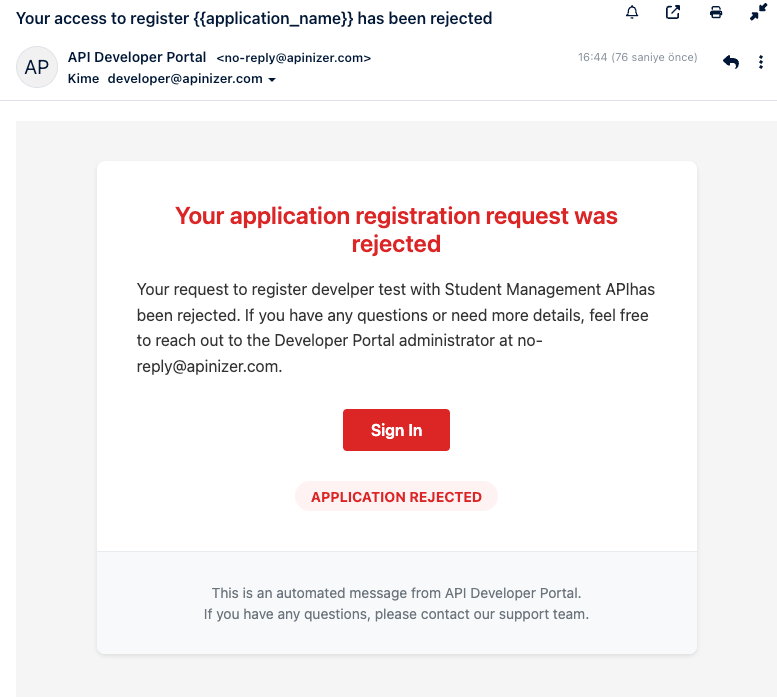This screenshot has width=777, height=697.
Task: Print this email
Action: point(716,12)
